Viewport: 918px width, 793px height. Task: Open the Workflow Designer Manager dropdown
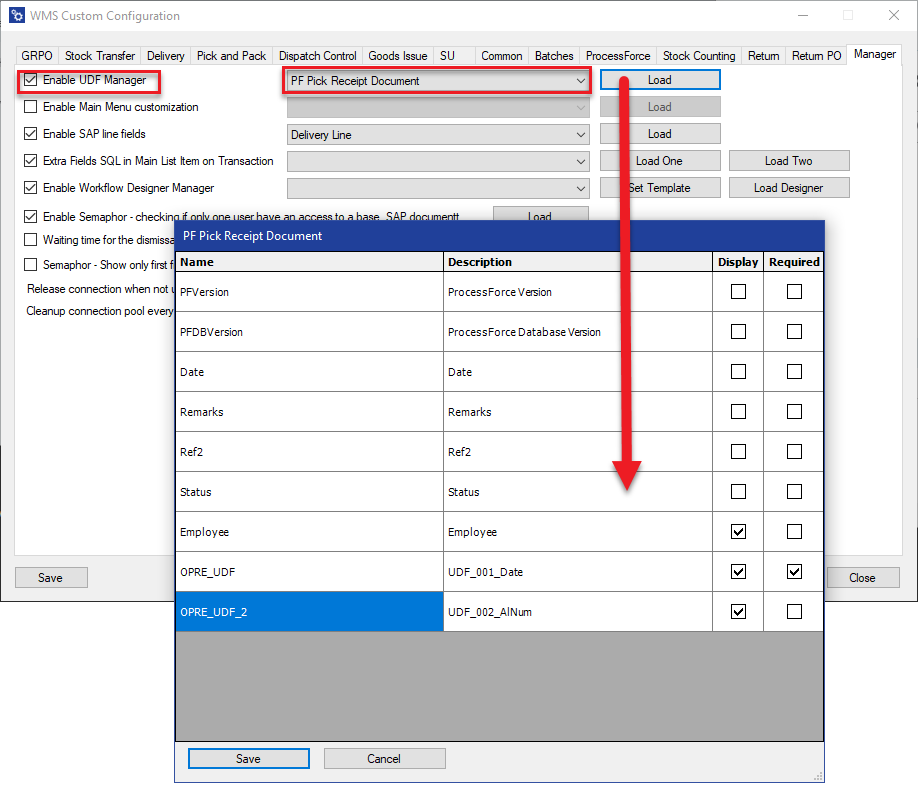[580, 188]
